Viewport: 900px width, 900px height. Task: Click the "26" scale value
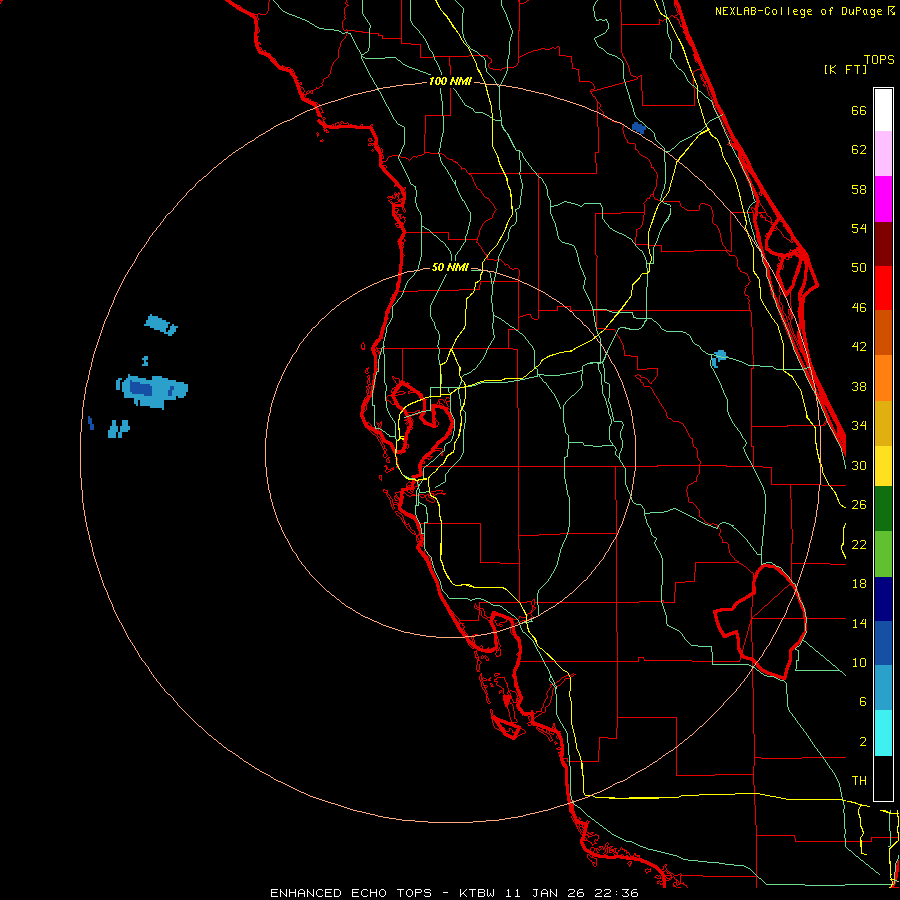click(859, 505)
